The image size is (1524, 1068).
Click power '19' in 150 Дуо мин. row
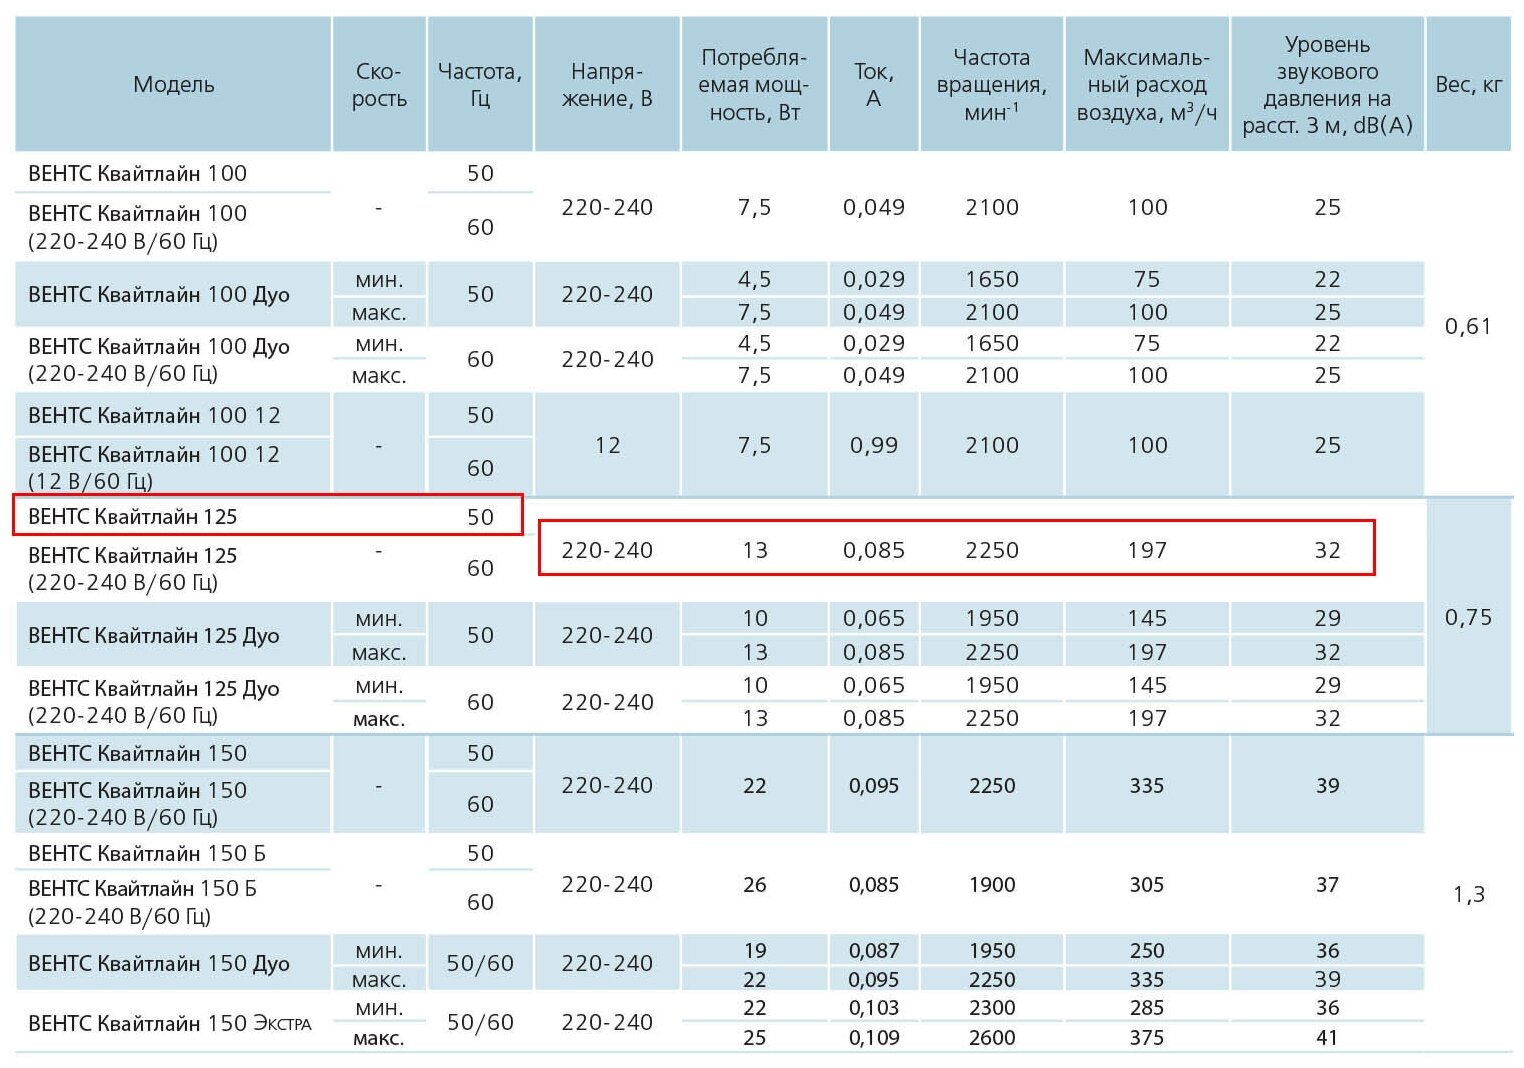754,950
